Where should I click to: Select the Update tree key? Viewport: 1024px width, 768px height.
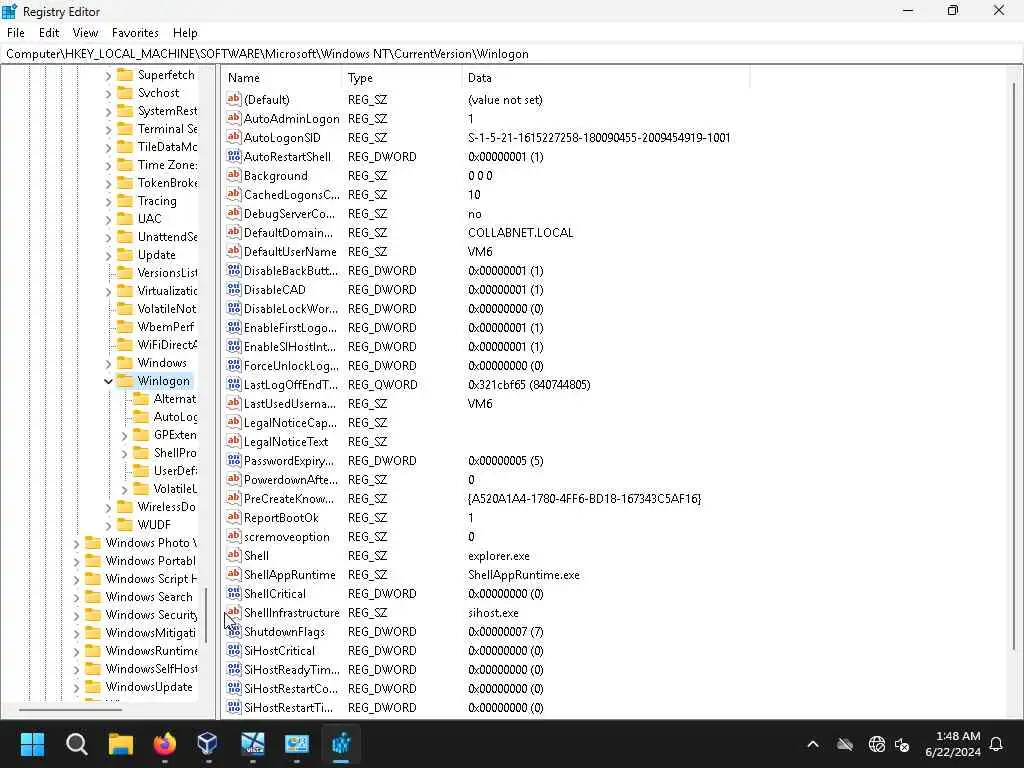[156, 255]
